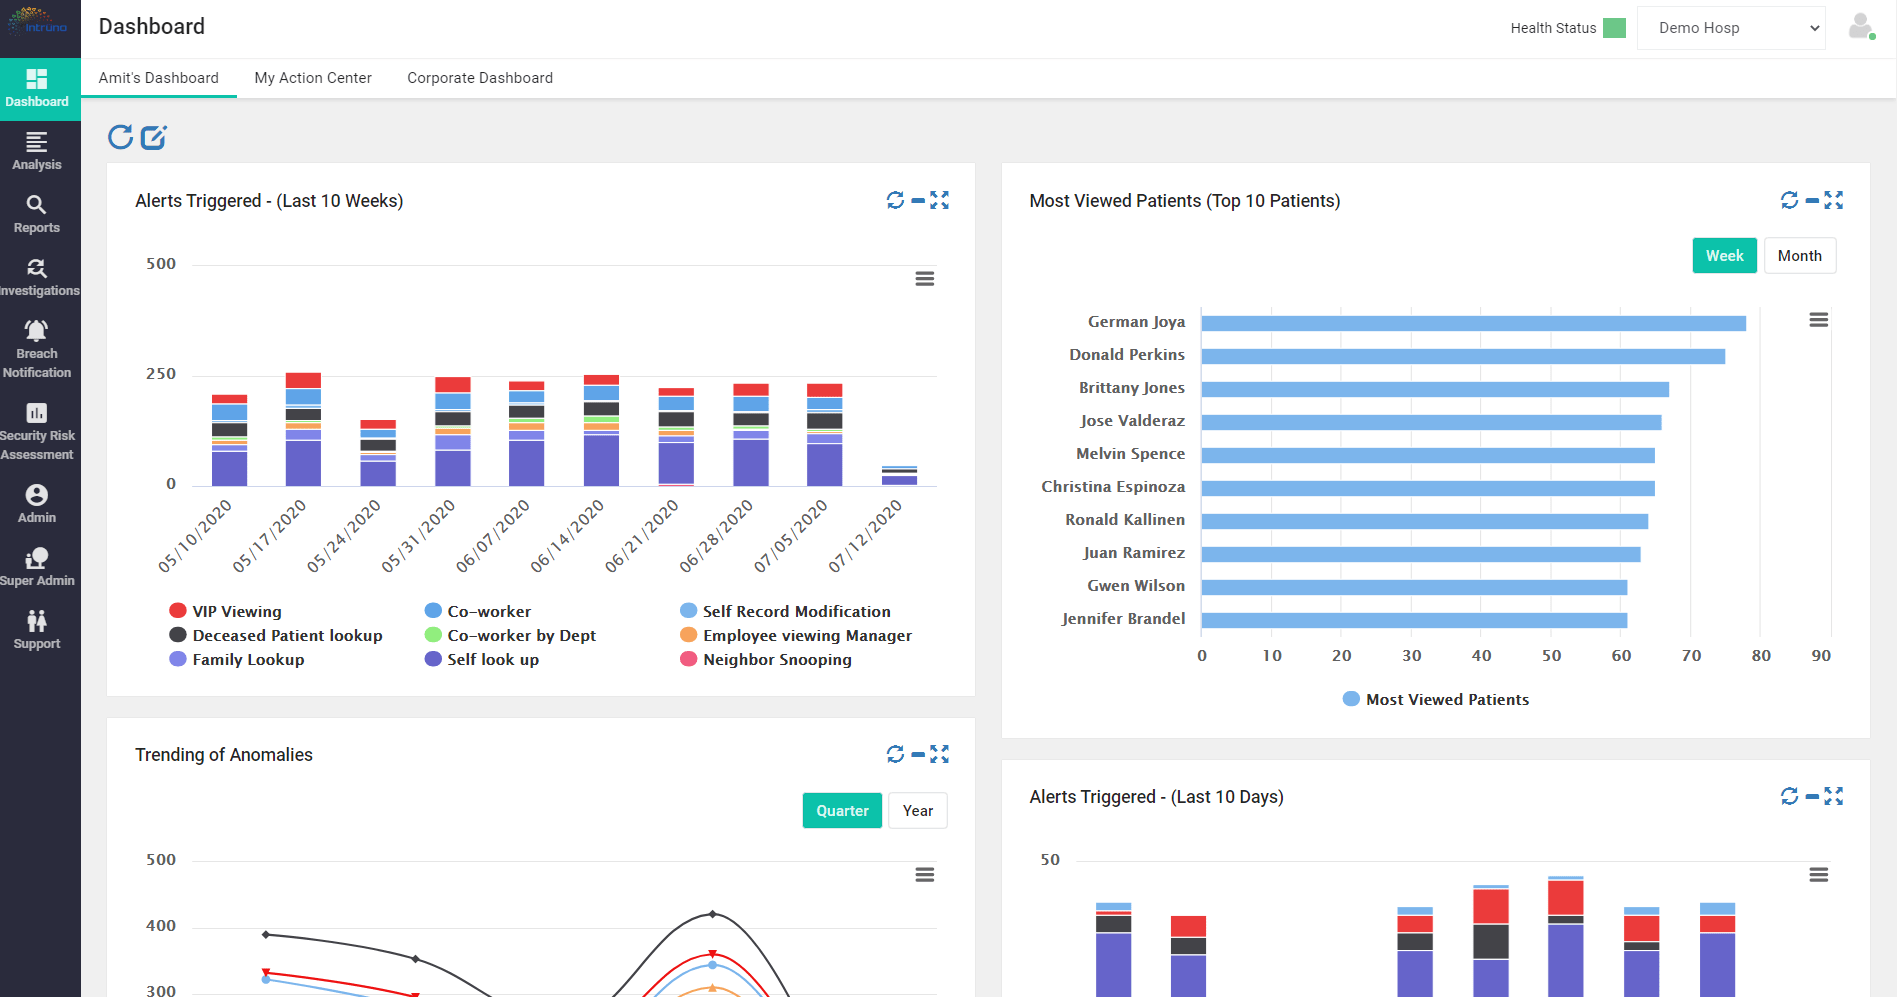The width and height of the screenshot is (1897, 997).
Task: Click the 05/17/2020 stacked bar
Action: [x=303, y=429]
